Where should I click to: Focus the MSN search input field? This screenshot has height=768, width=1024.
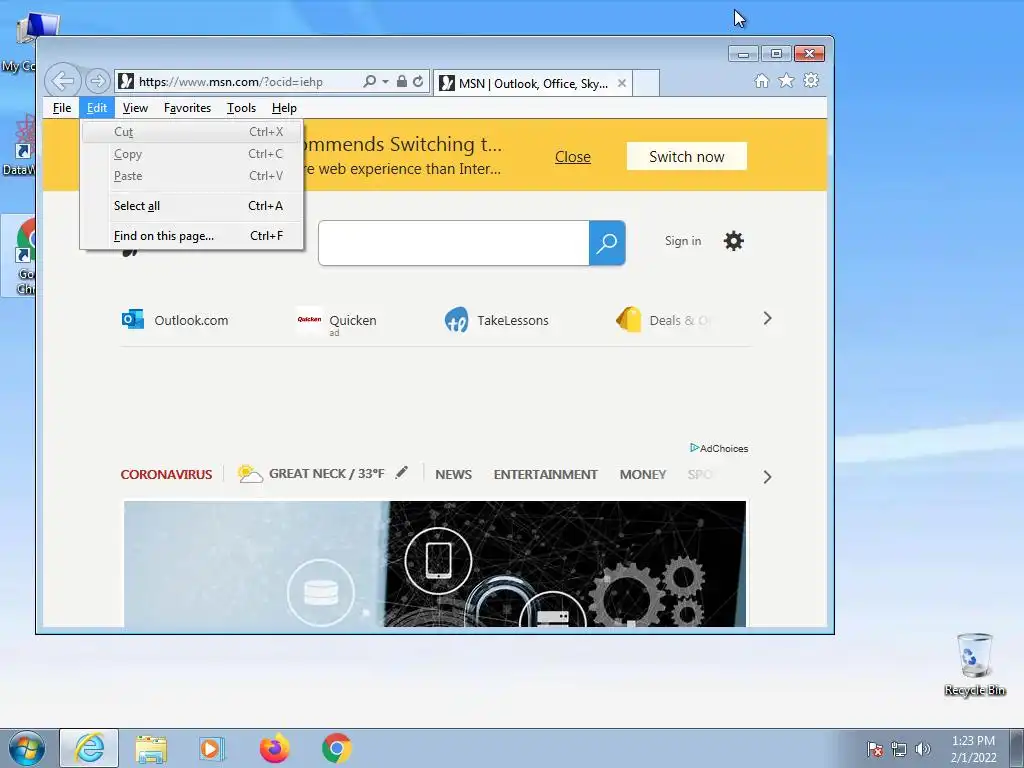pos(454,243)
